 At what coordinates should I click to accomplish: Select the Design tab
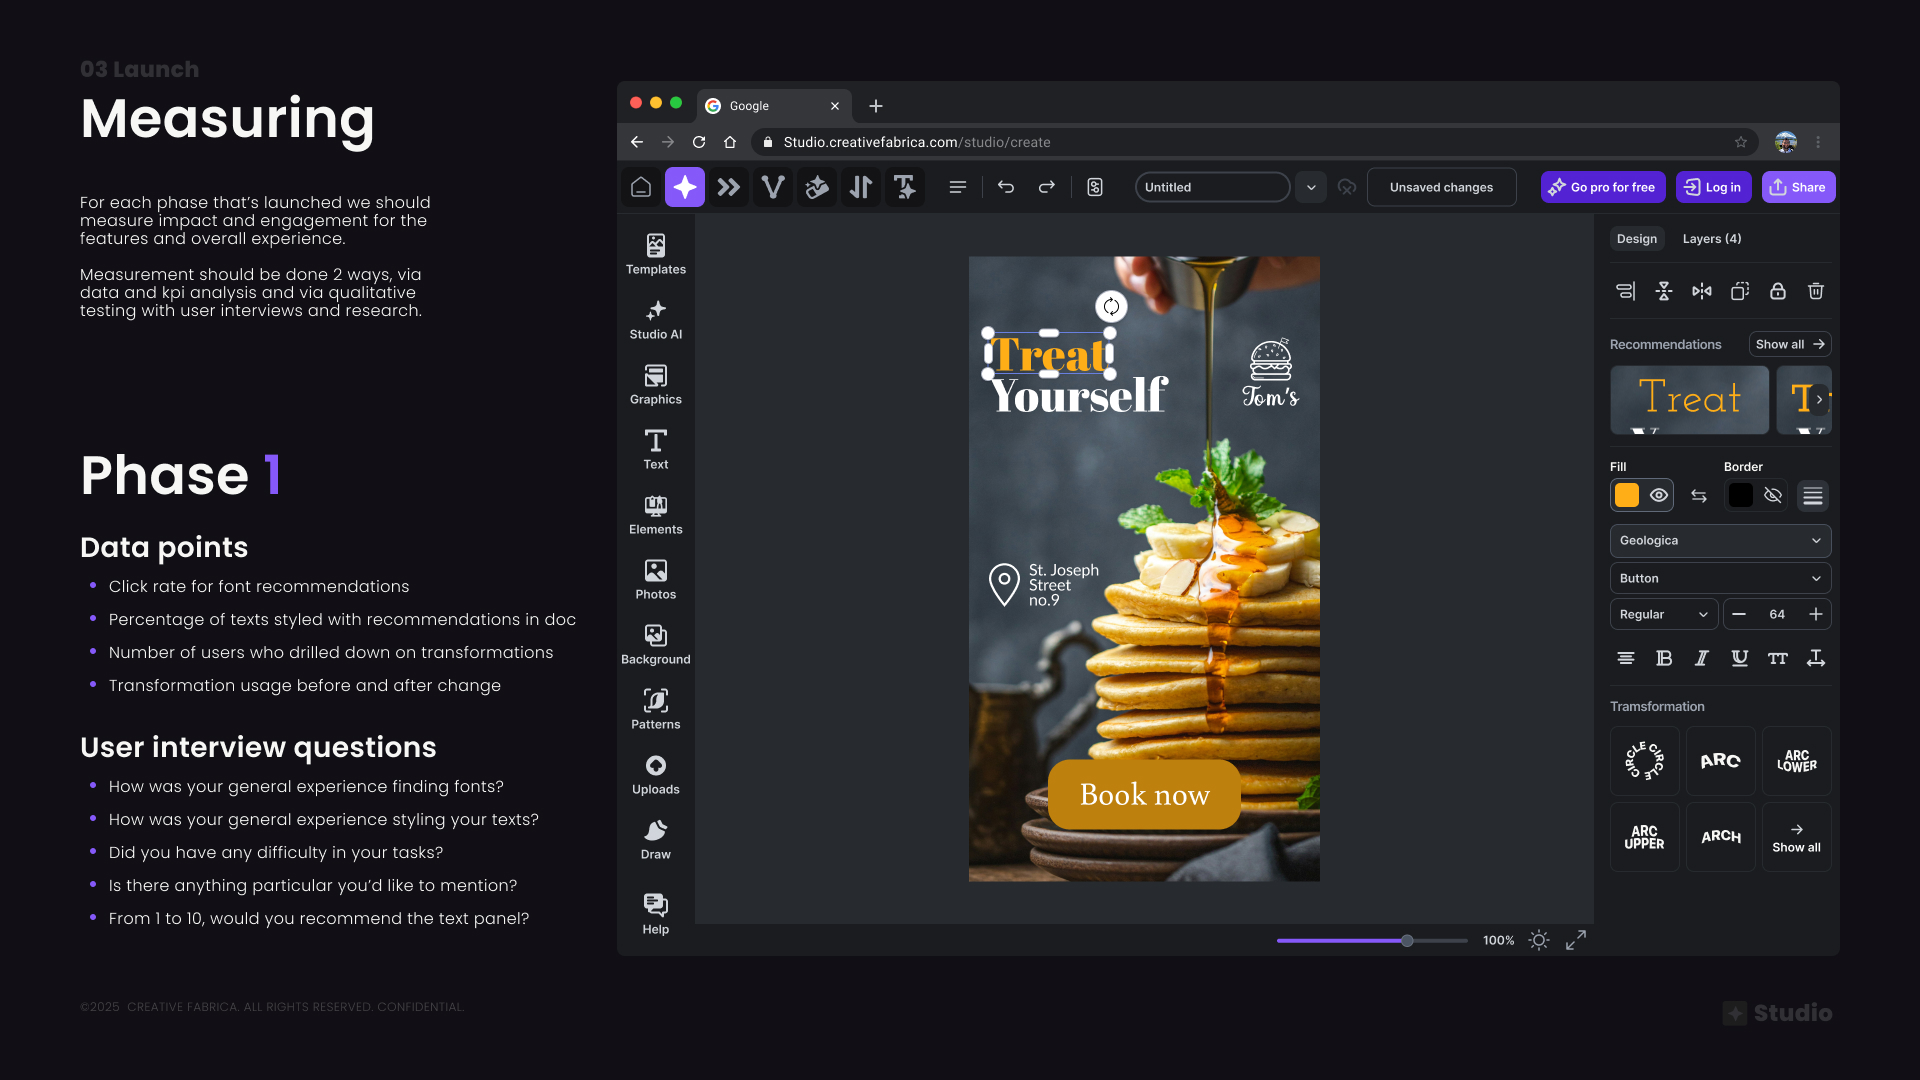point(1636,239)
